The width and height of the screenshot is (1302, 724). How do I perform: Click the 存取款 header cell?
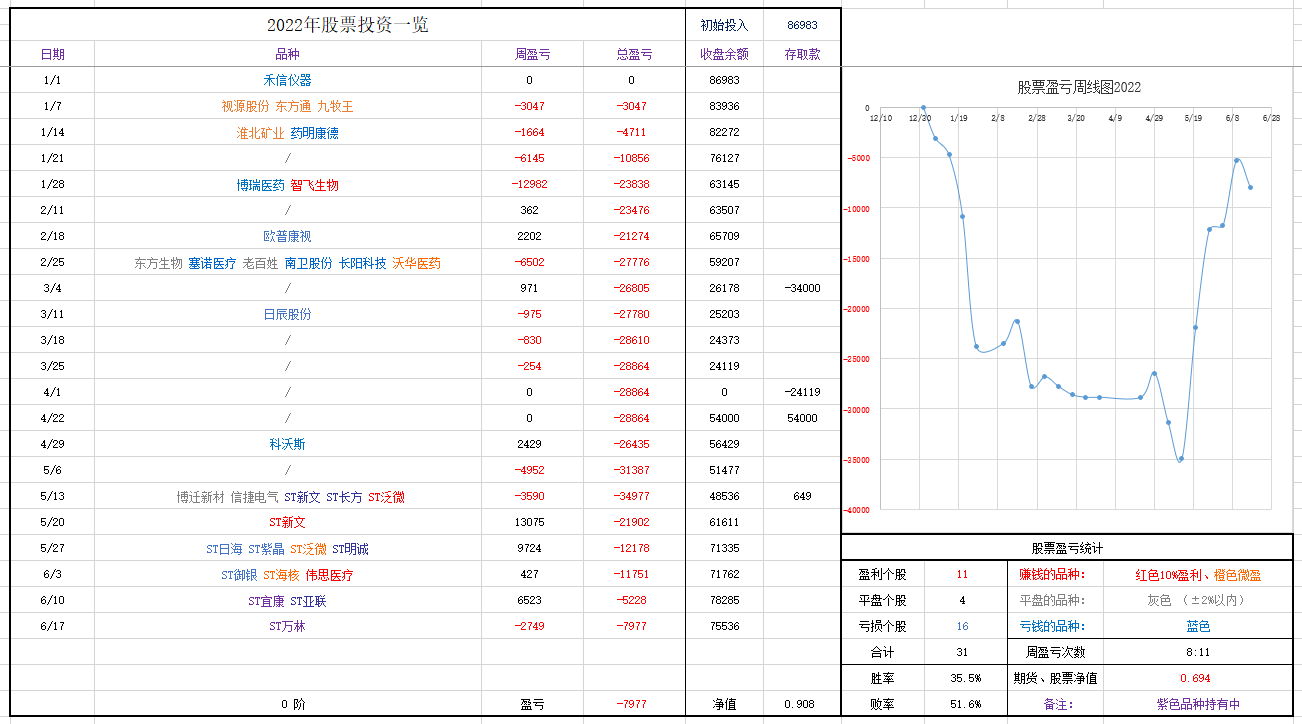802,54
